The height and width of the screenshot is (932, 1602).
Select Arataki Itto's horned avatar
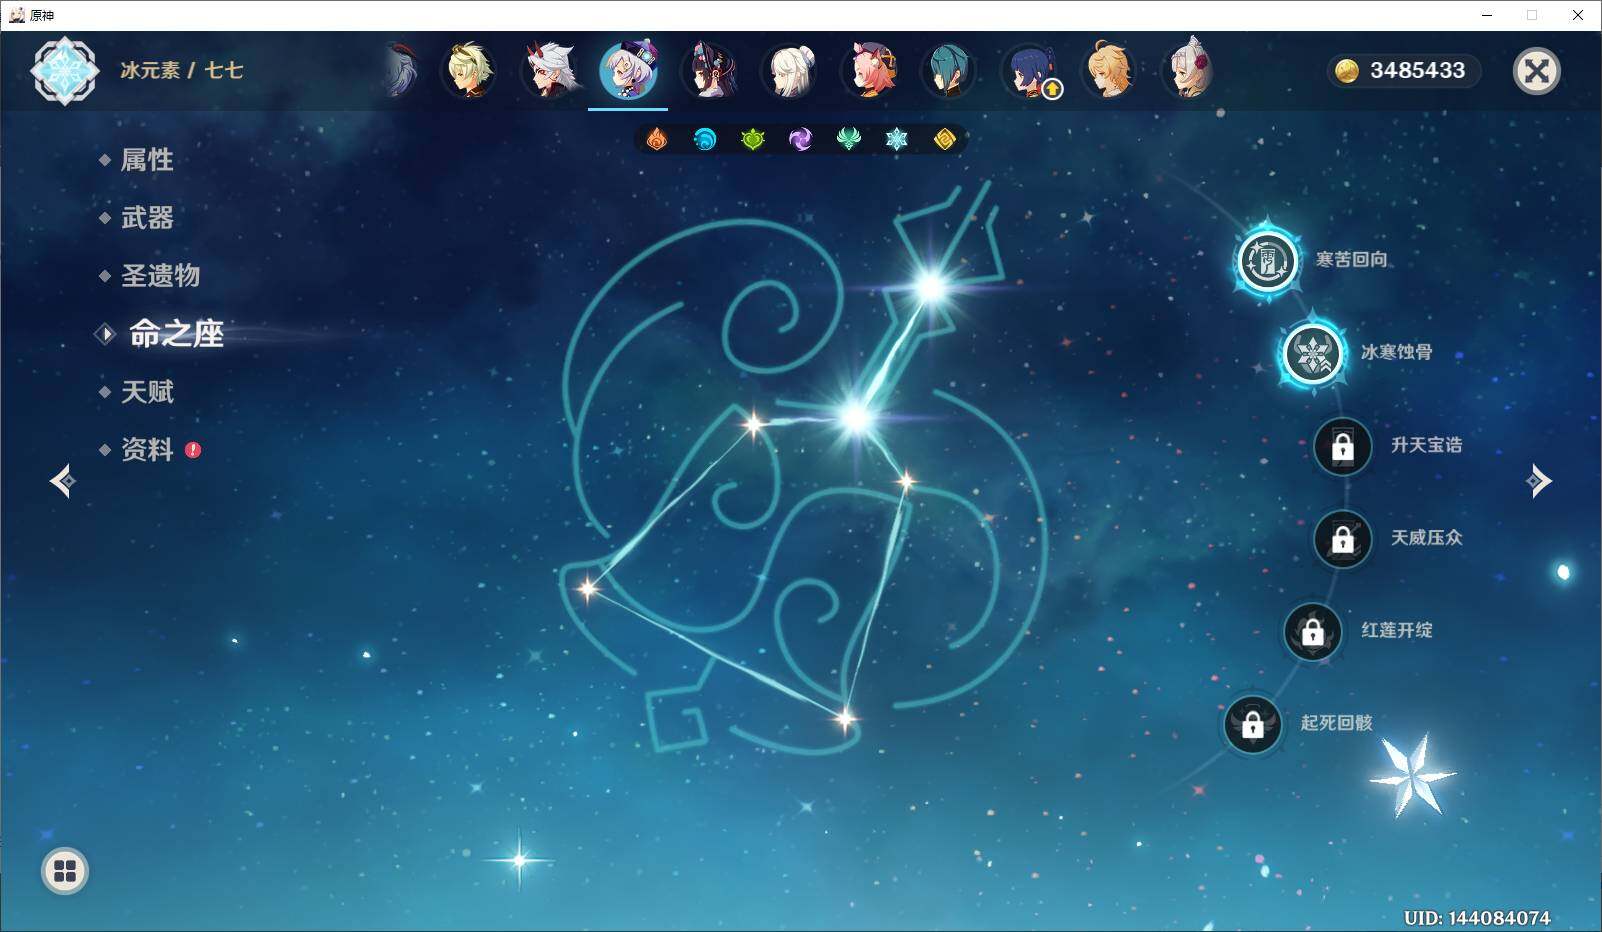[x=548, y=71]
